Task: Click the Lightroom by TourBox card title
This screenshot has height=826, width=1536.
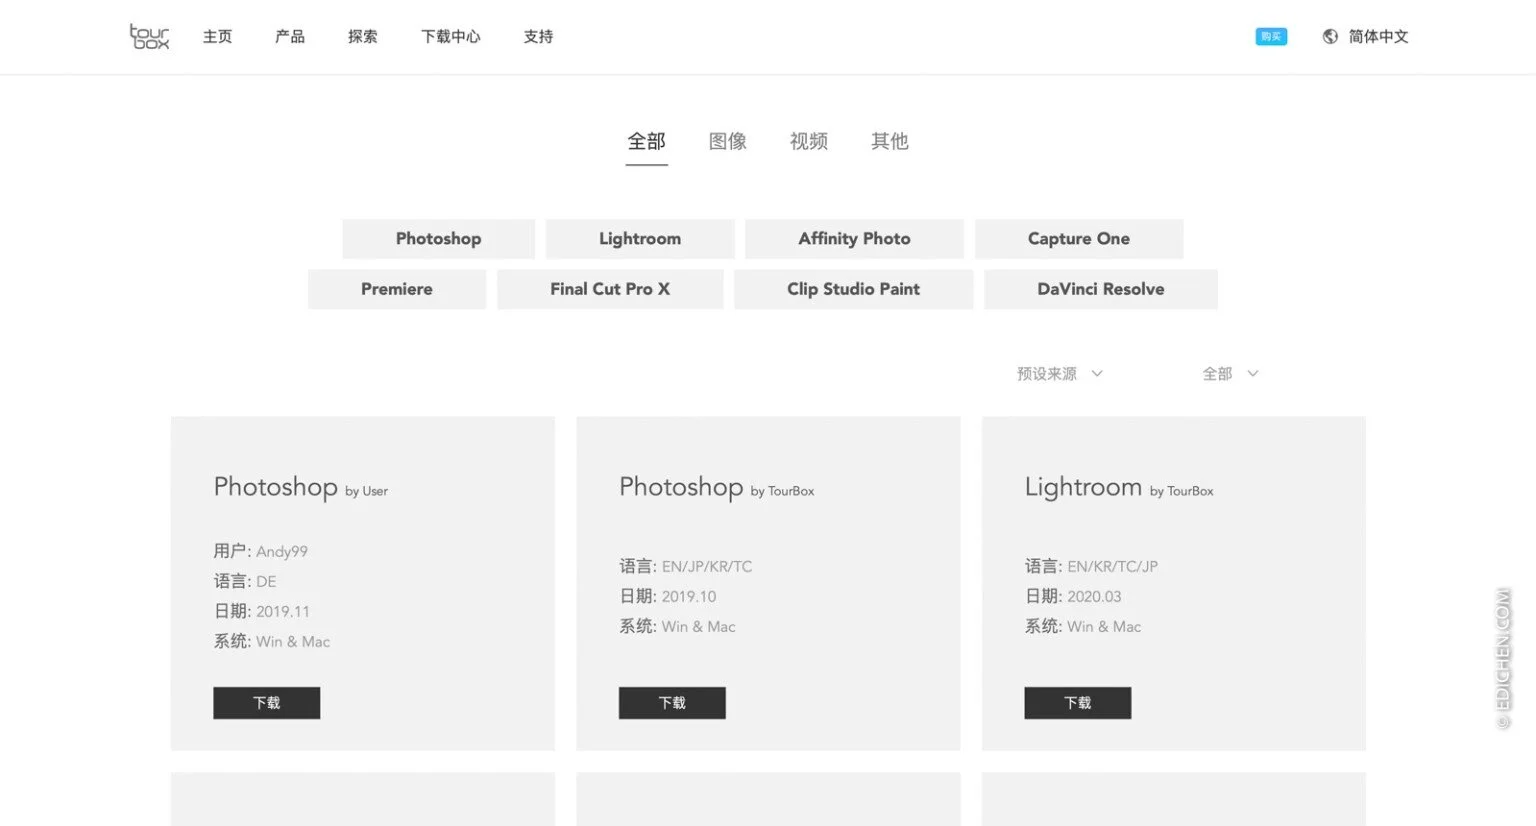Action: pyautogui.click(x=1119, y=488)
